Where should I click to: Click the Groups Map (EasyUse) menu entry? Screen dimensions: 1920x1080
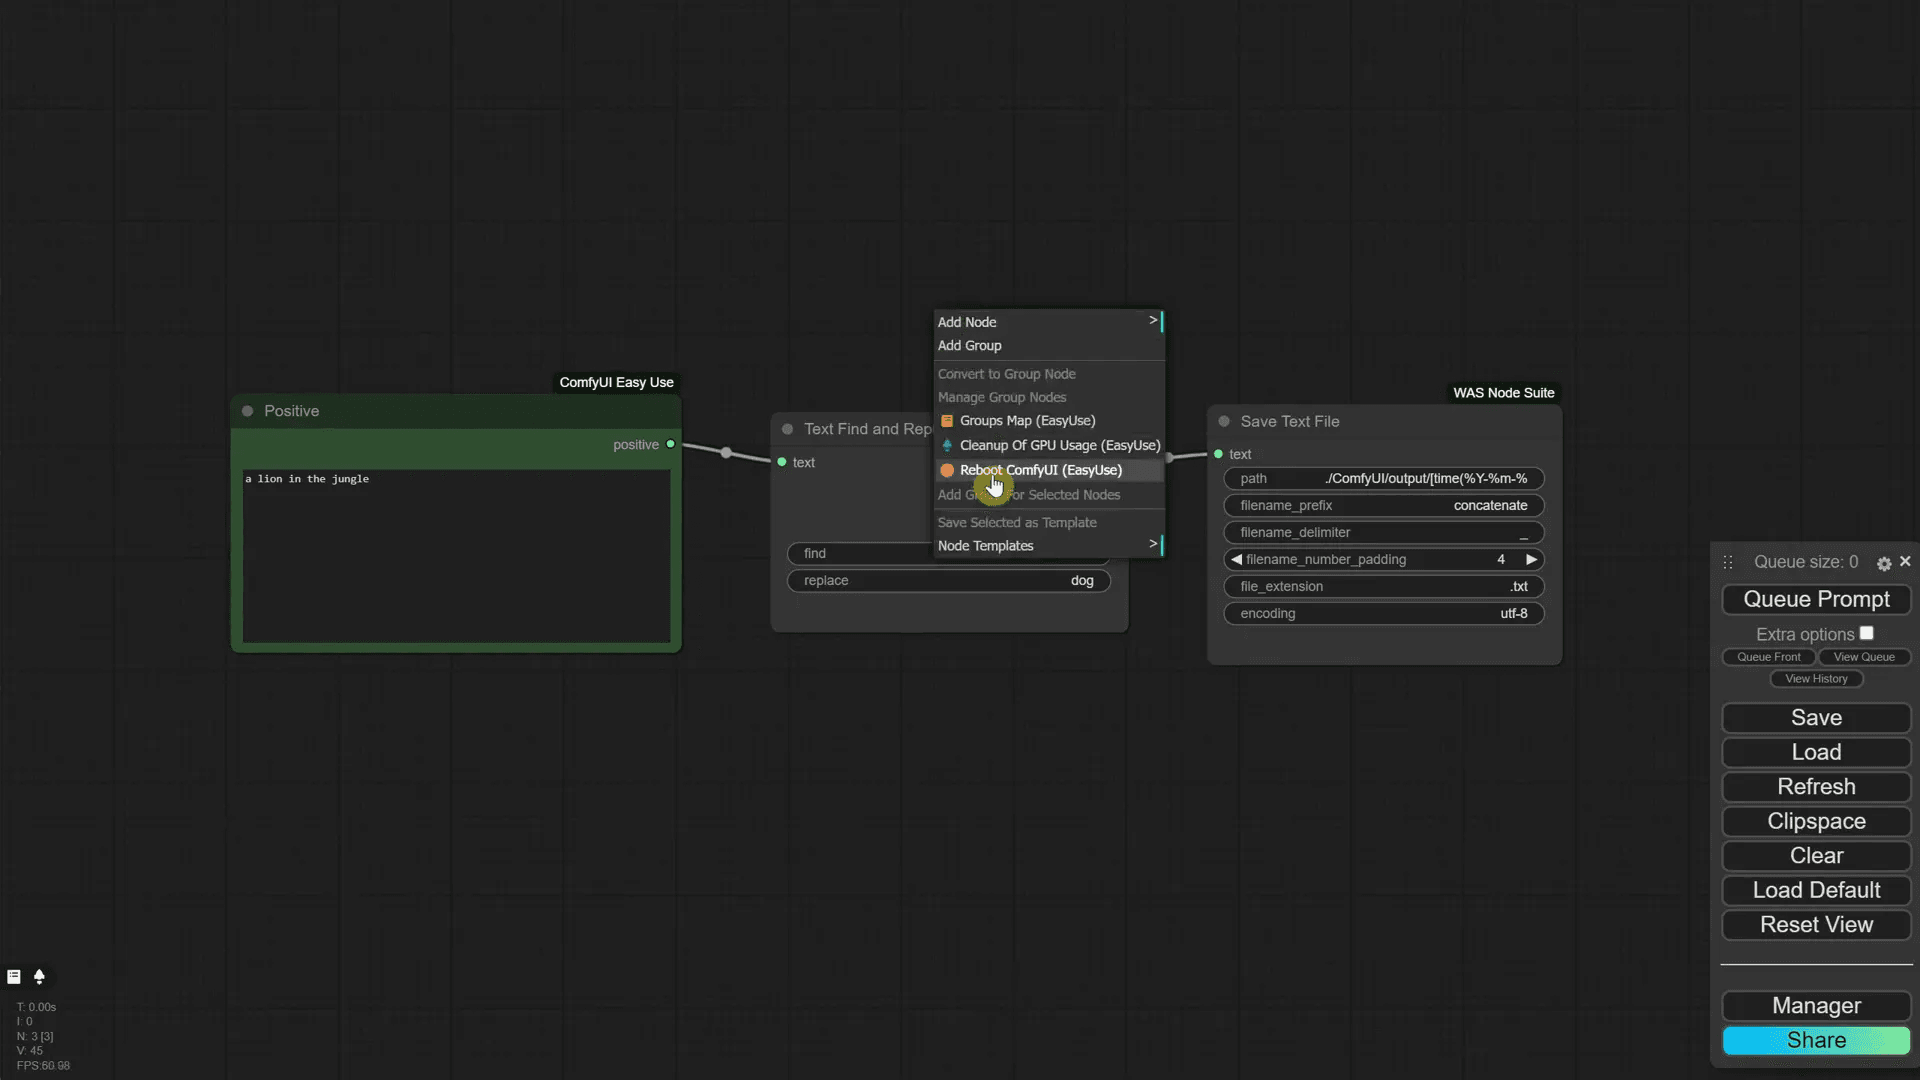coord(1027,421)
